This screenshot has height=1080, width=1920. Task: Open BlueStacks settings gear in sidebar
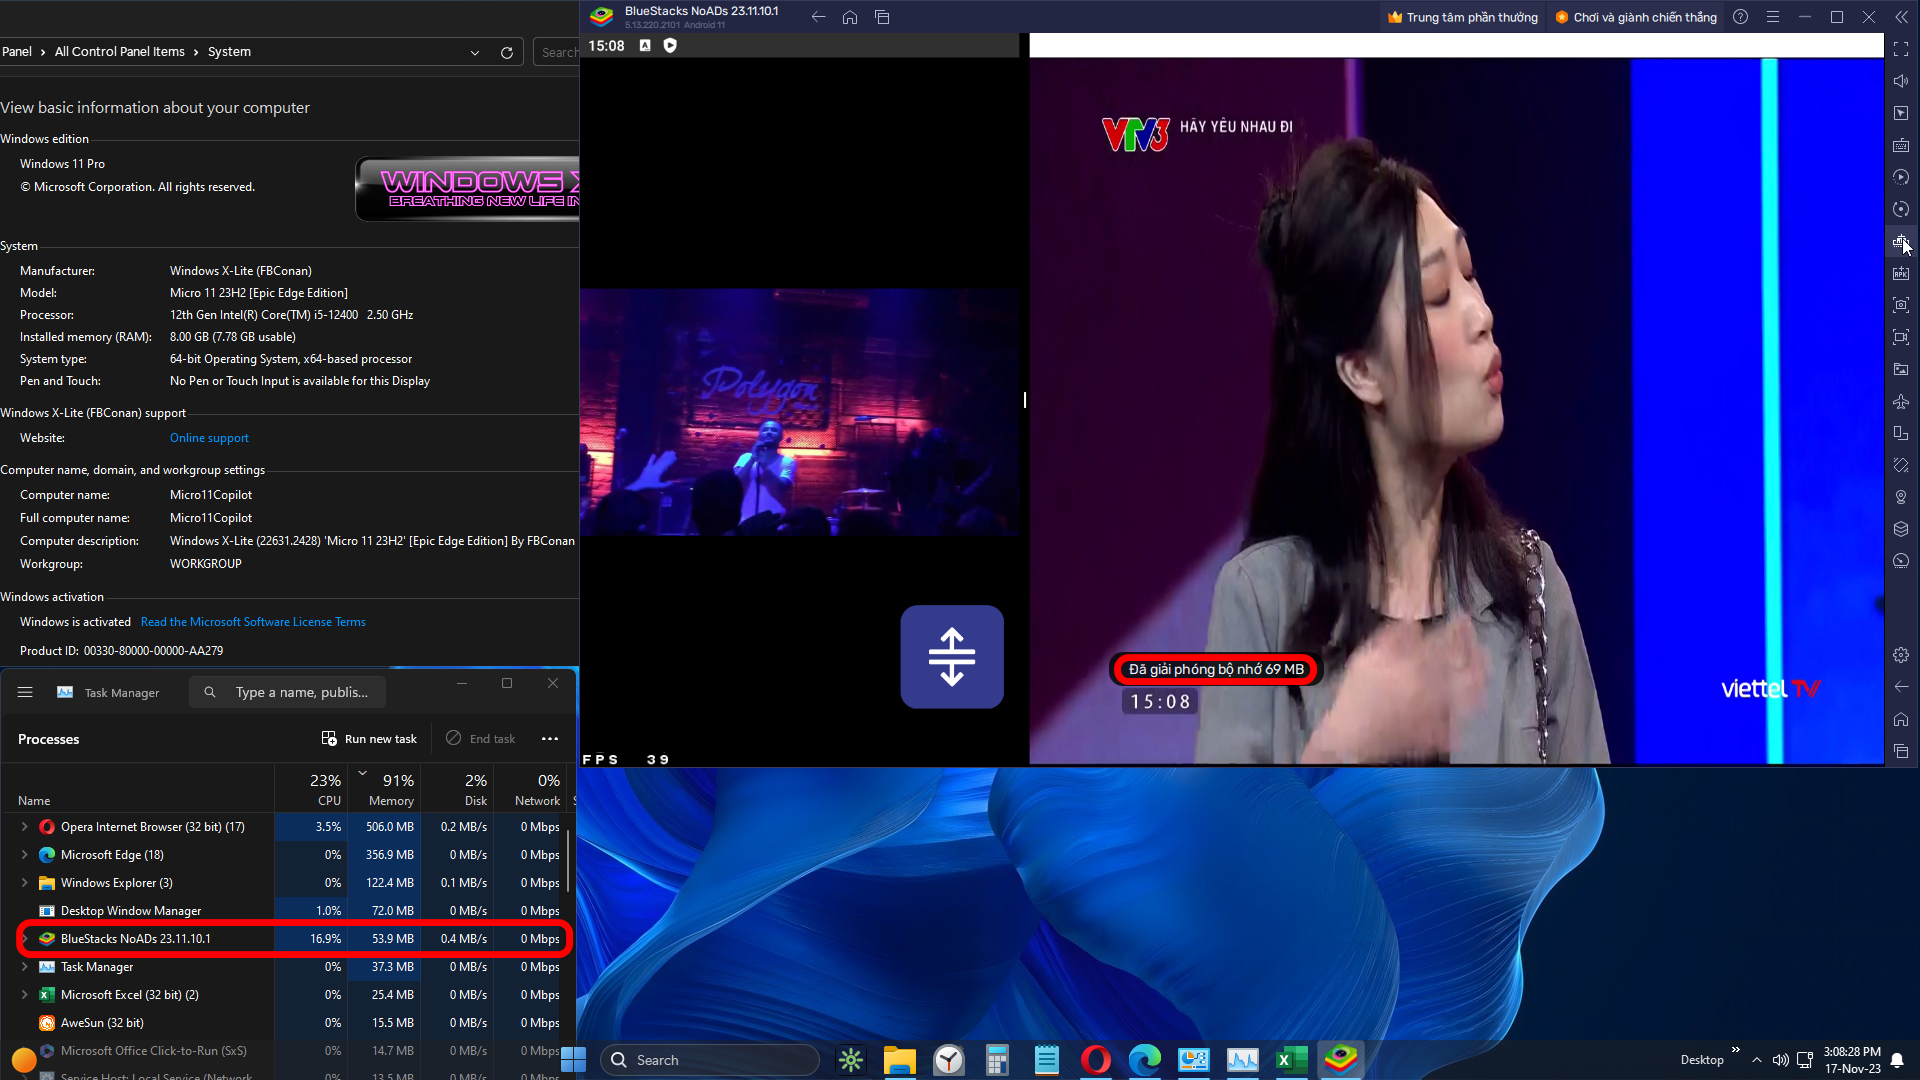(1901, 655)
